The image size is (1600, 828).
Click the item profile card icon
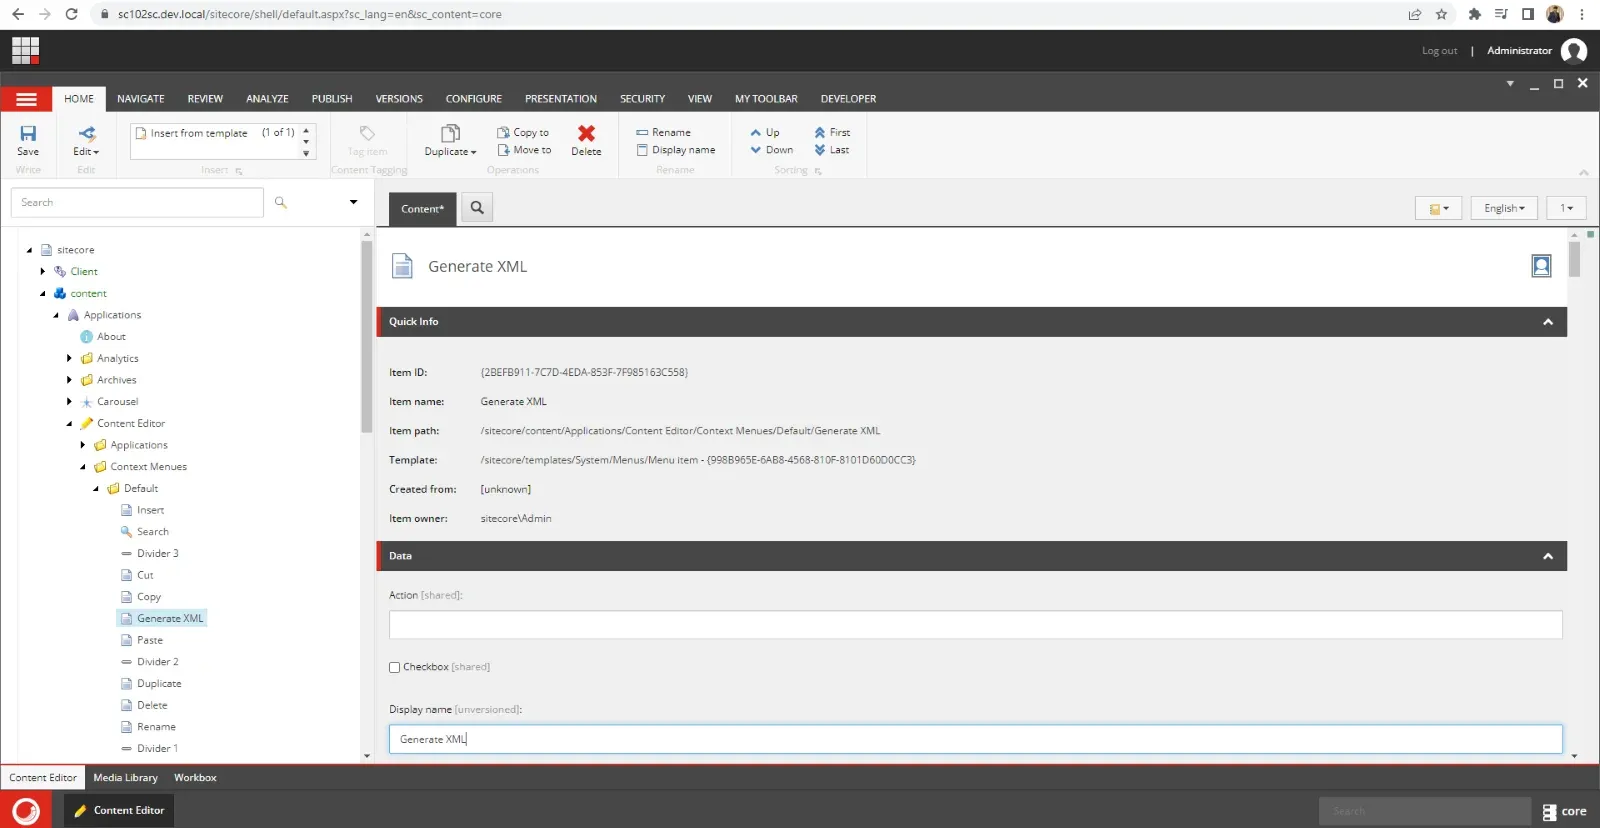pyautogui.click(x=1541, y=266)
